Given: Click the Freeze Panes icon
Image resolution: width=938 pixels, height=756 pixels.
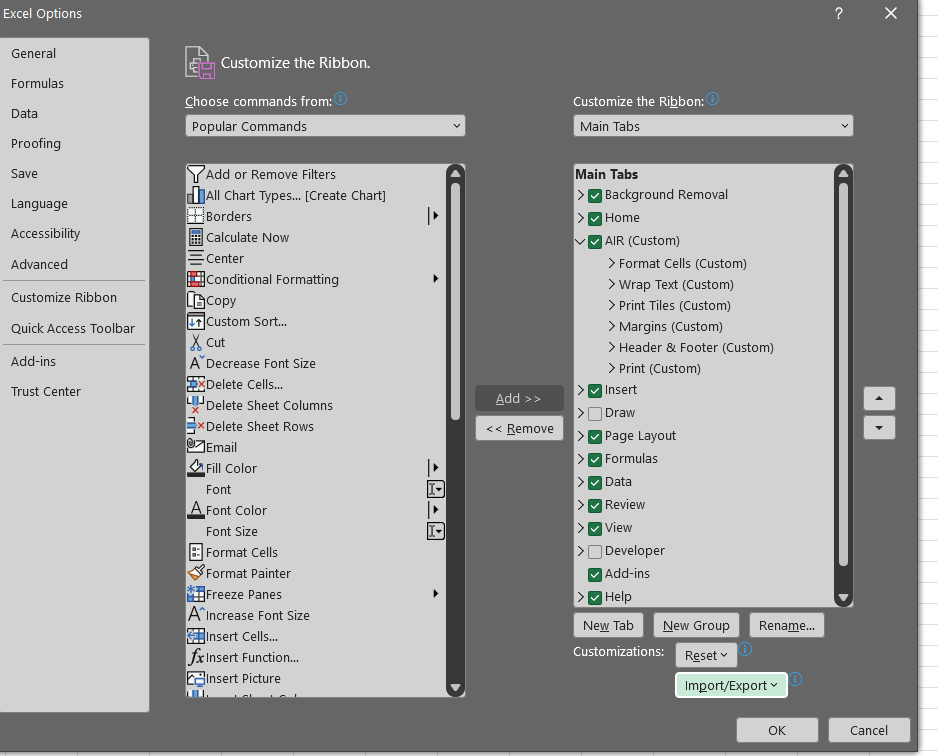Looking at the screenshot, I should tap(196, 593).
